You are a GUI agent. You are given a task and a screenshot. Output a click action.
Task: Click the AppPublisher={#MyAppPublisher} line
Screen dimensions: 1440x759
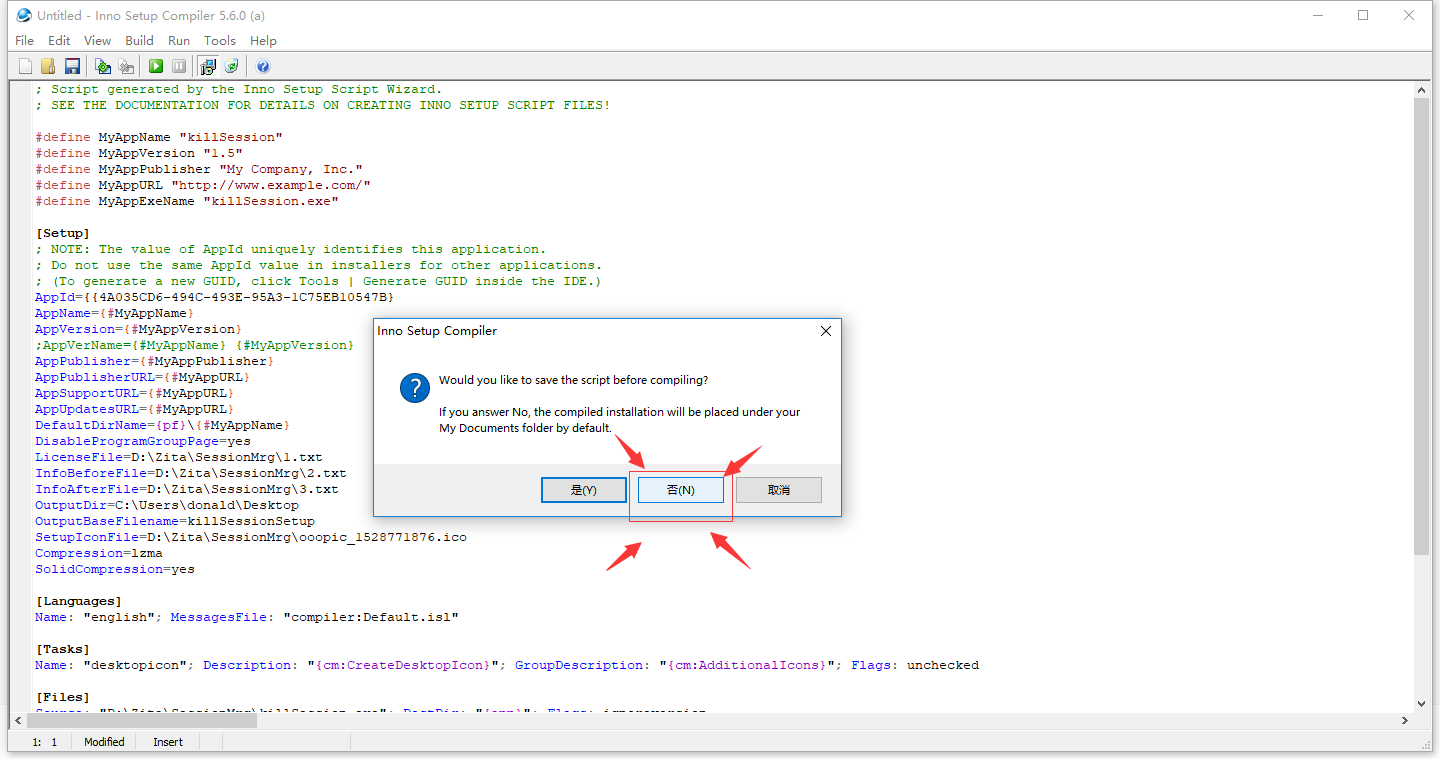[x=155, y=361]
